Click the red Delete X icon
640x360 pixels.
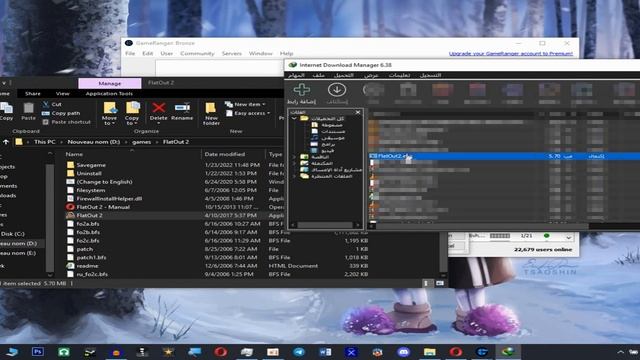[x=158, y=108]
